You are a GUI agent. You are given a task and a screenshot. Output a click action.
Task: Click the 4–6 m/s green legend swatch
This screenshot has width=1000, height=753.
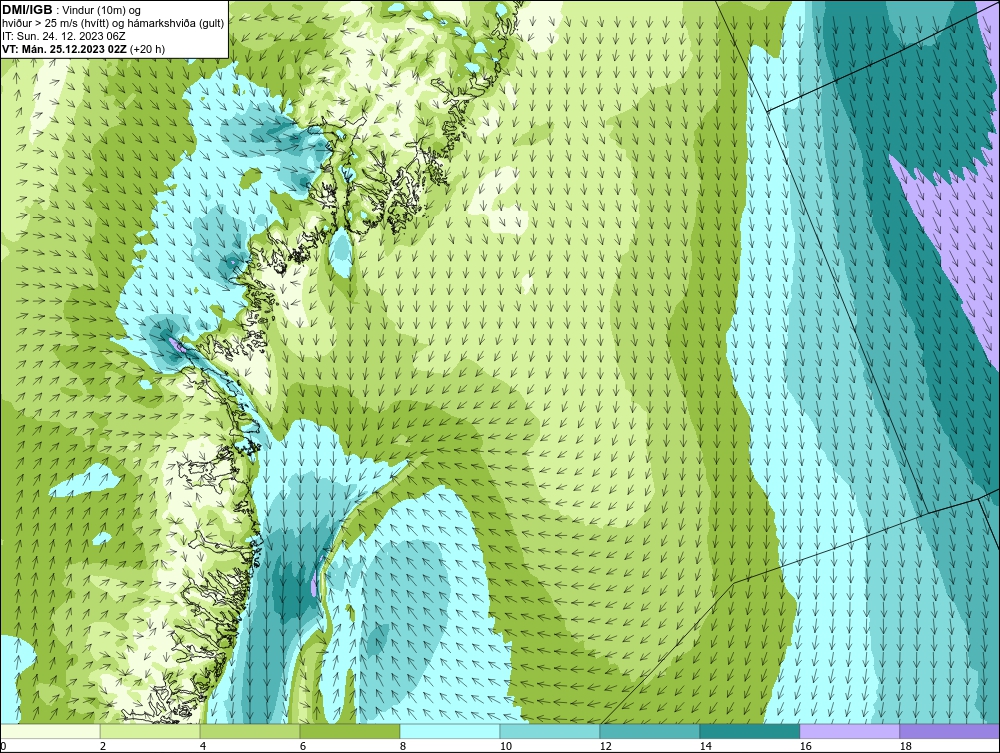coord(250,731)
